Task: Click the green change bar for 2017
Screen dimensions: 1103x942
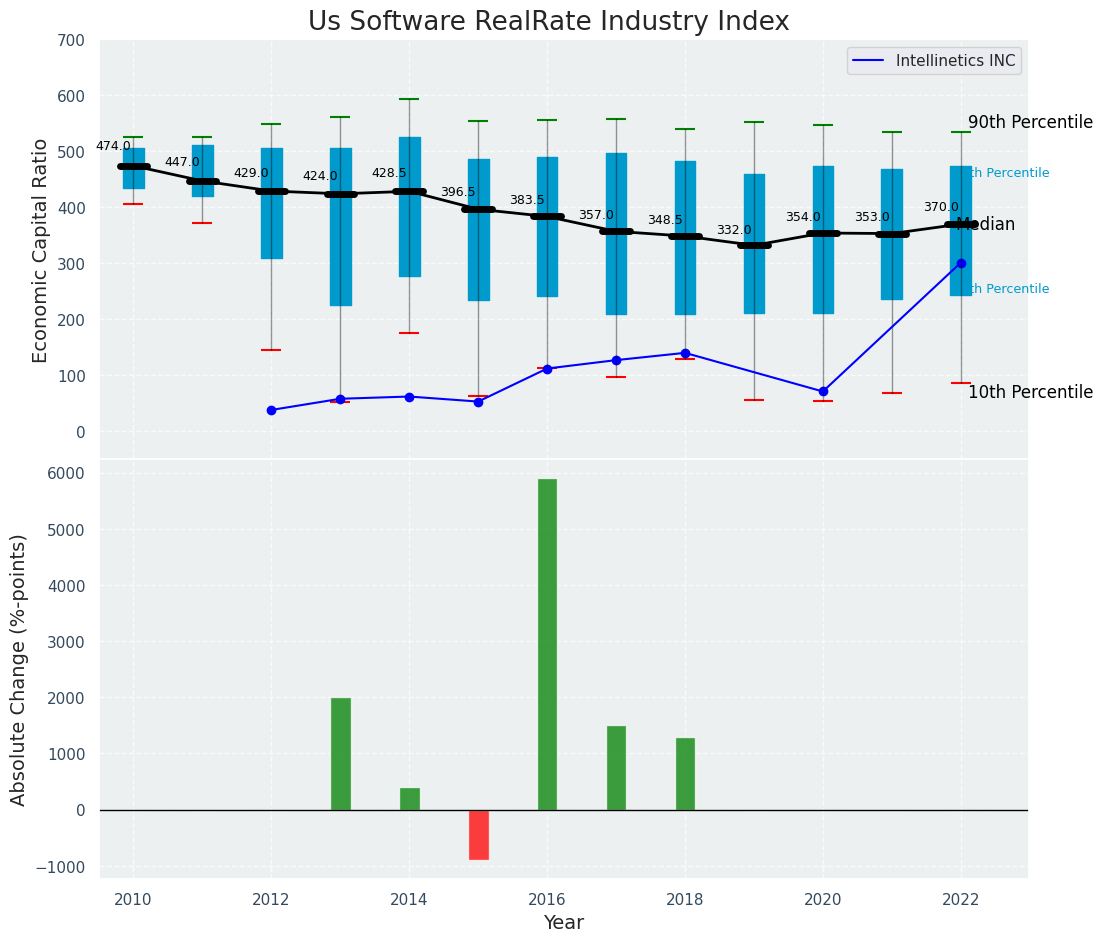Action: [616, 768]
